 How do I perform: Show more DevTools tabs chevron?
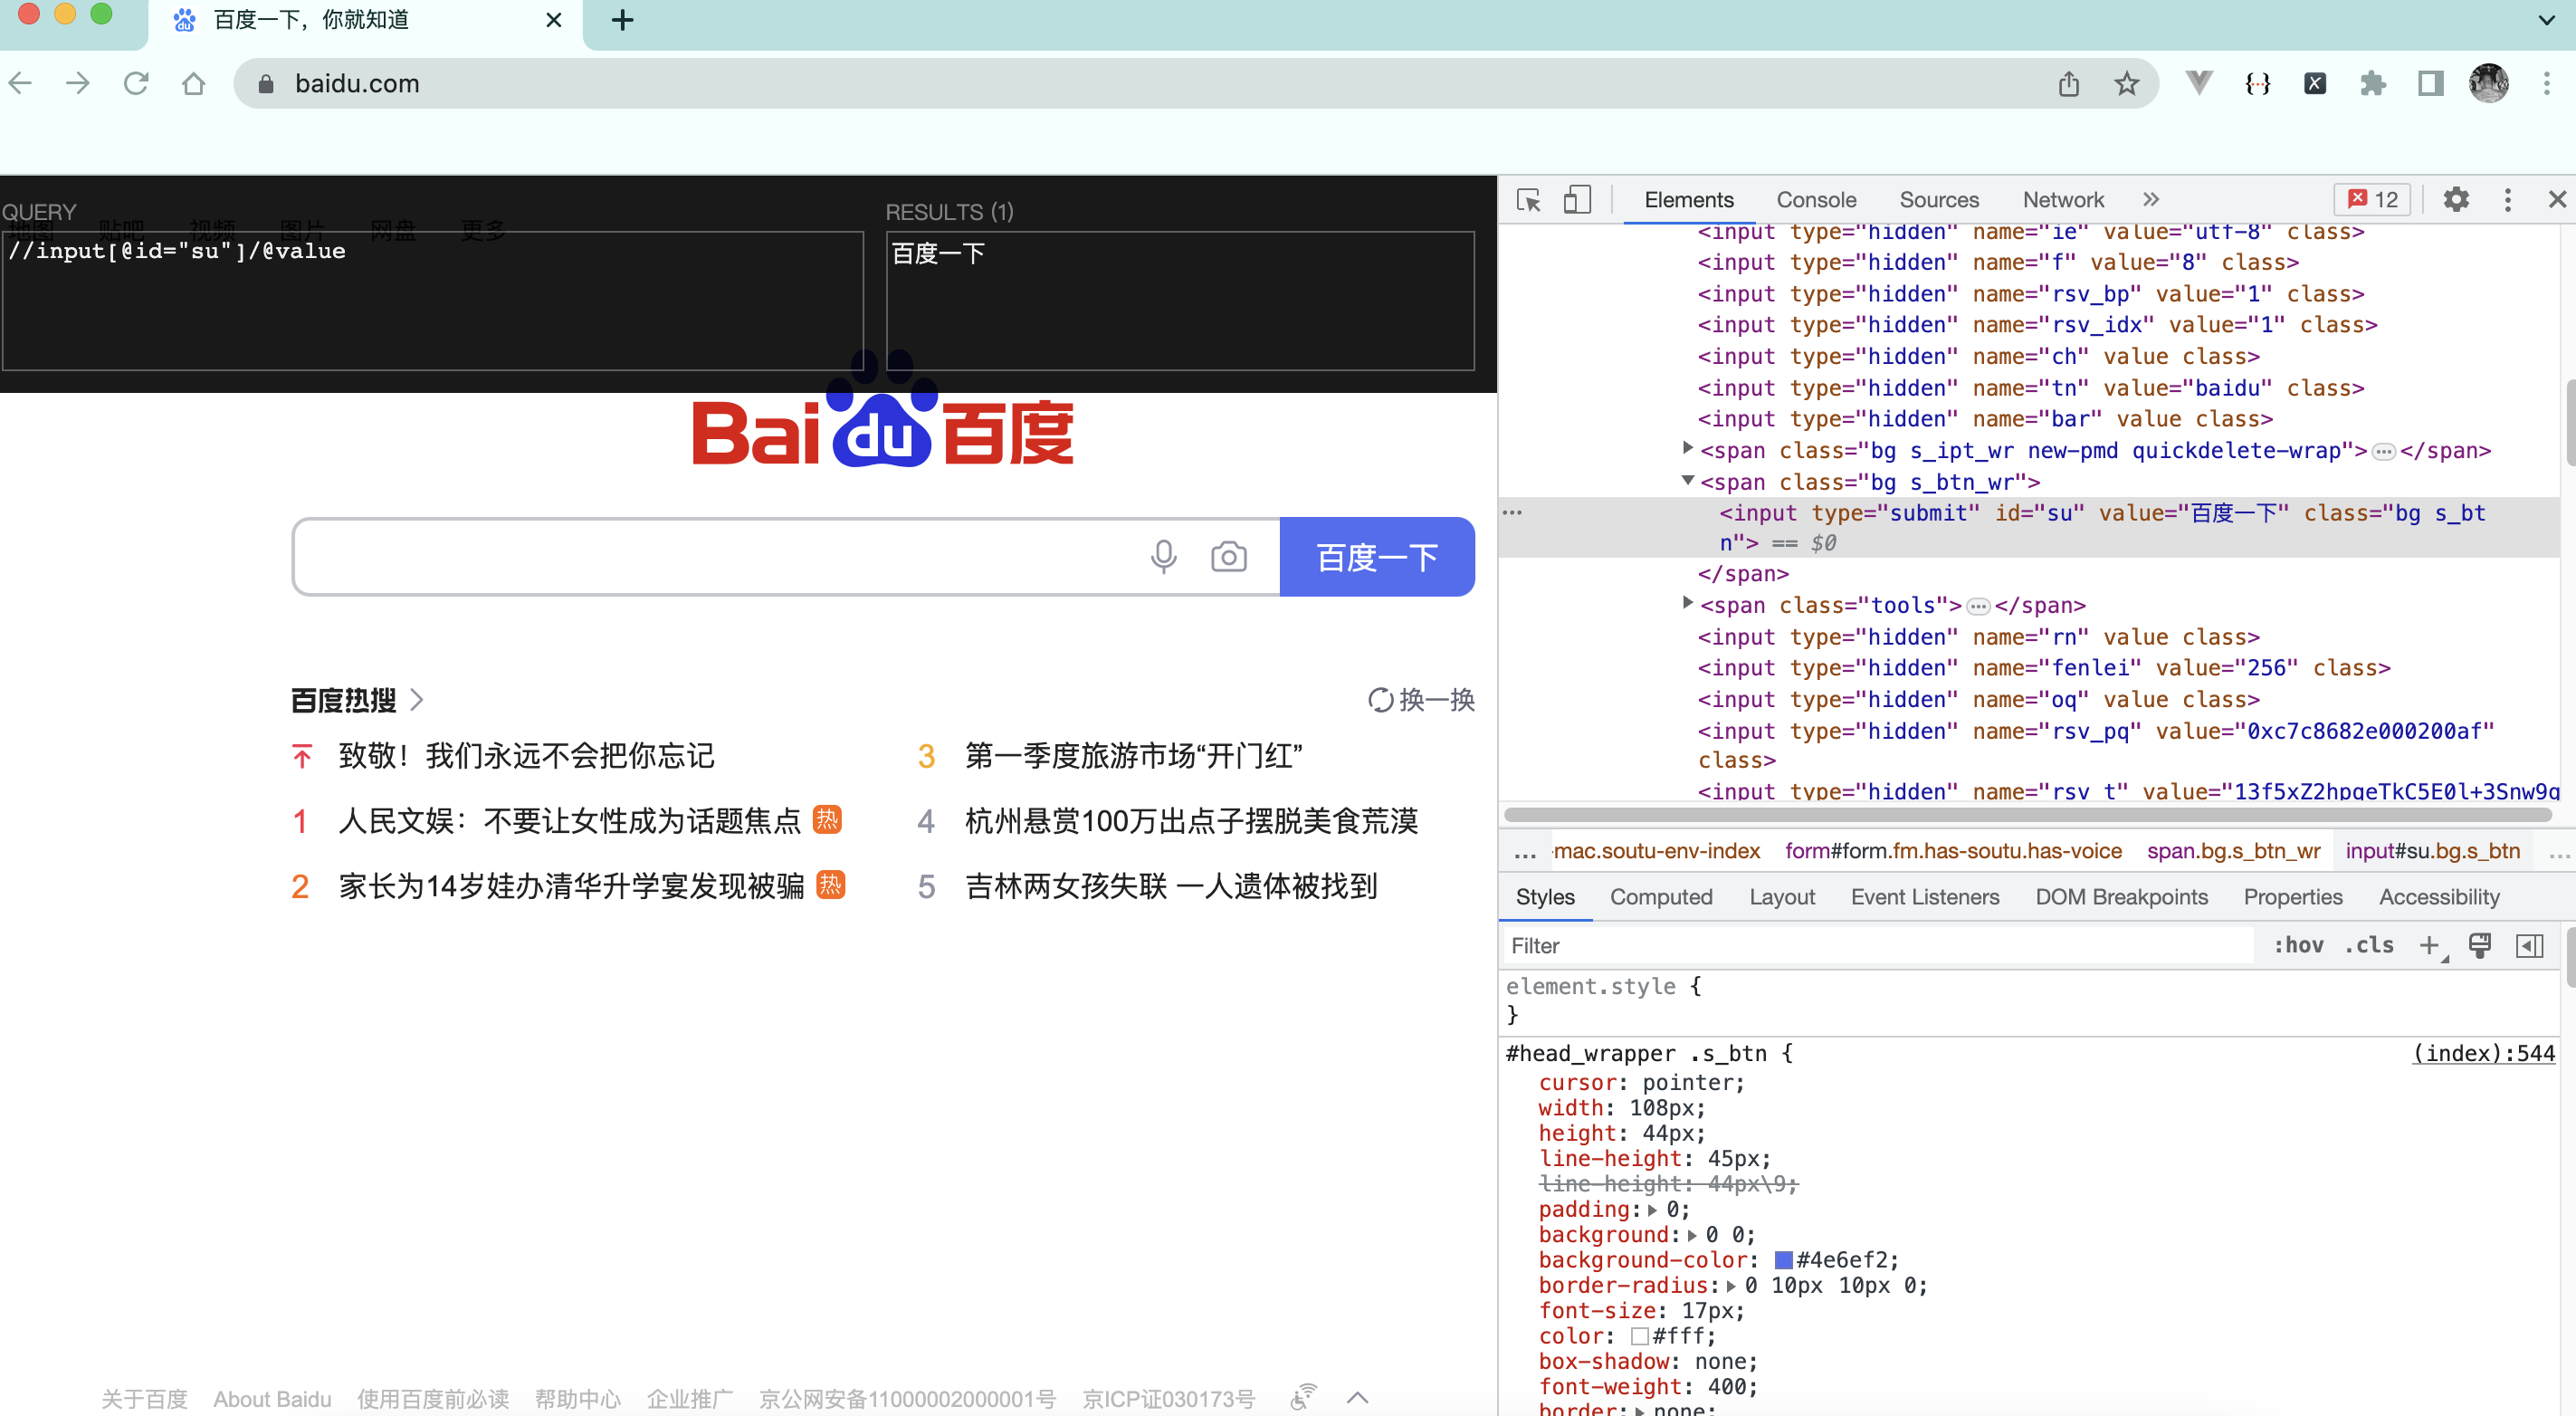point(2151,200)
